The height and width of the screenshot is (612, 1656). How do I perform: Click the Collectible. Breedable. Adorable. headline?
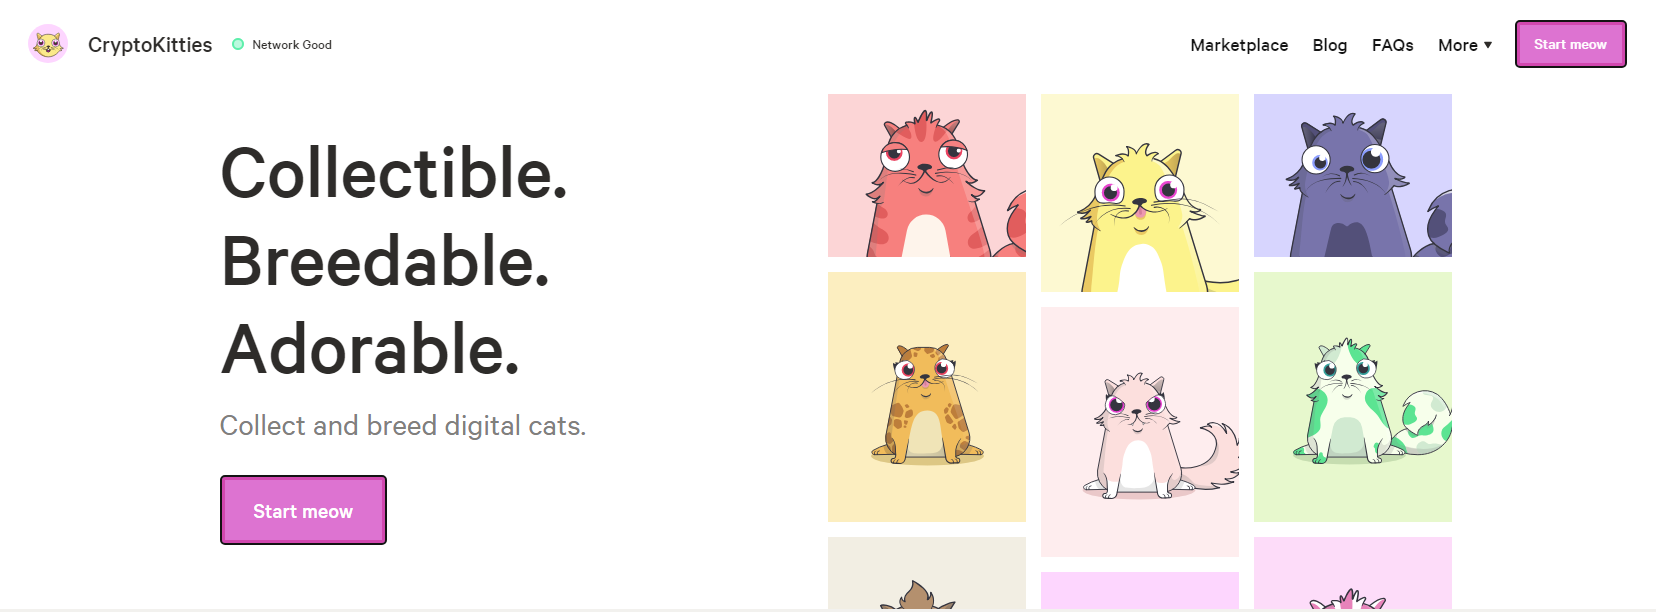395,261
